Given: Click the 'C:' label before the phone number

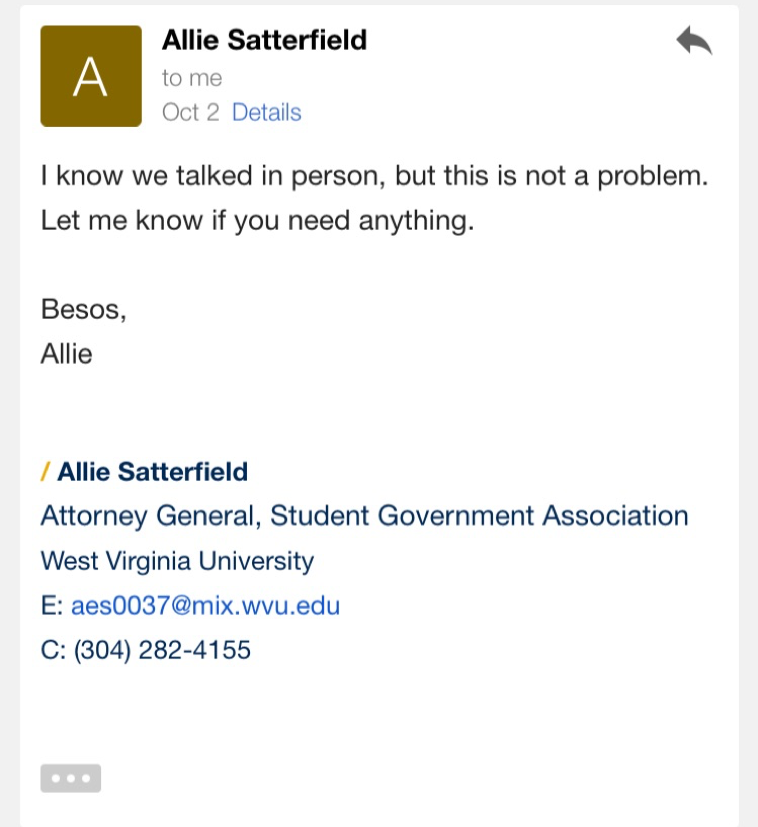Looking at the screenshot, I should click(53, 650).
